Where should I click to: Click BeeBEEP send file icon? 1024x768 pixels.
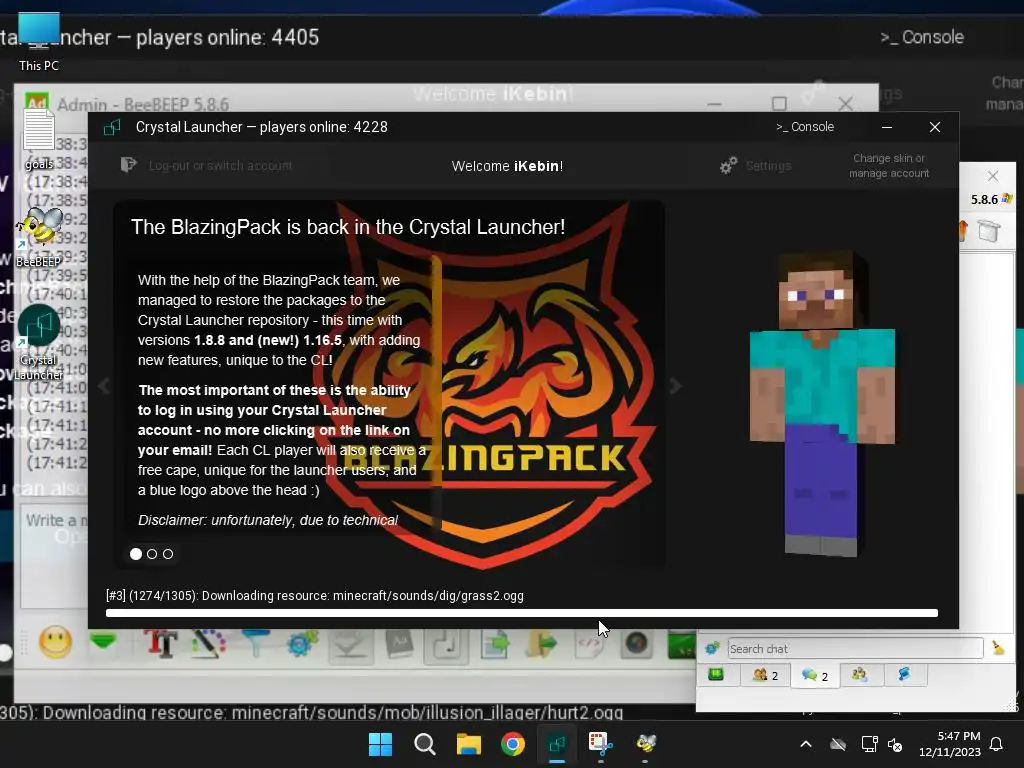(x=496, y=644)
